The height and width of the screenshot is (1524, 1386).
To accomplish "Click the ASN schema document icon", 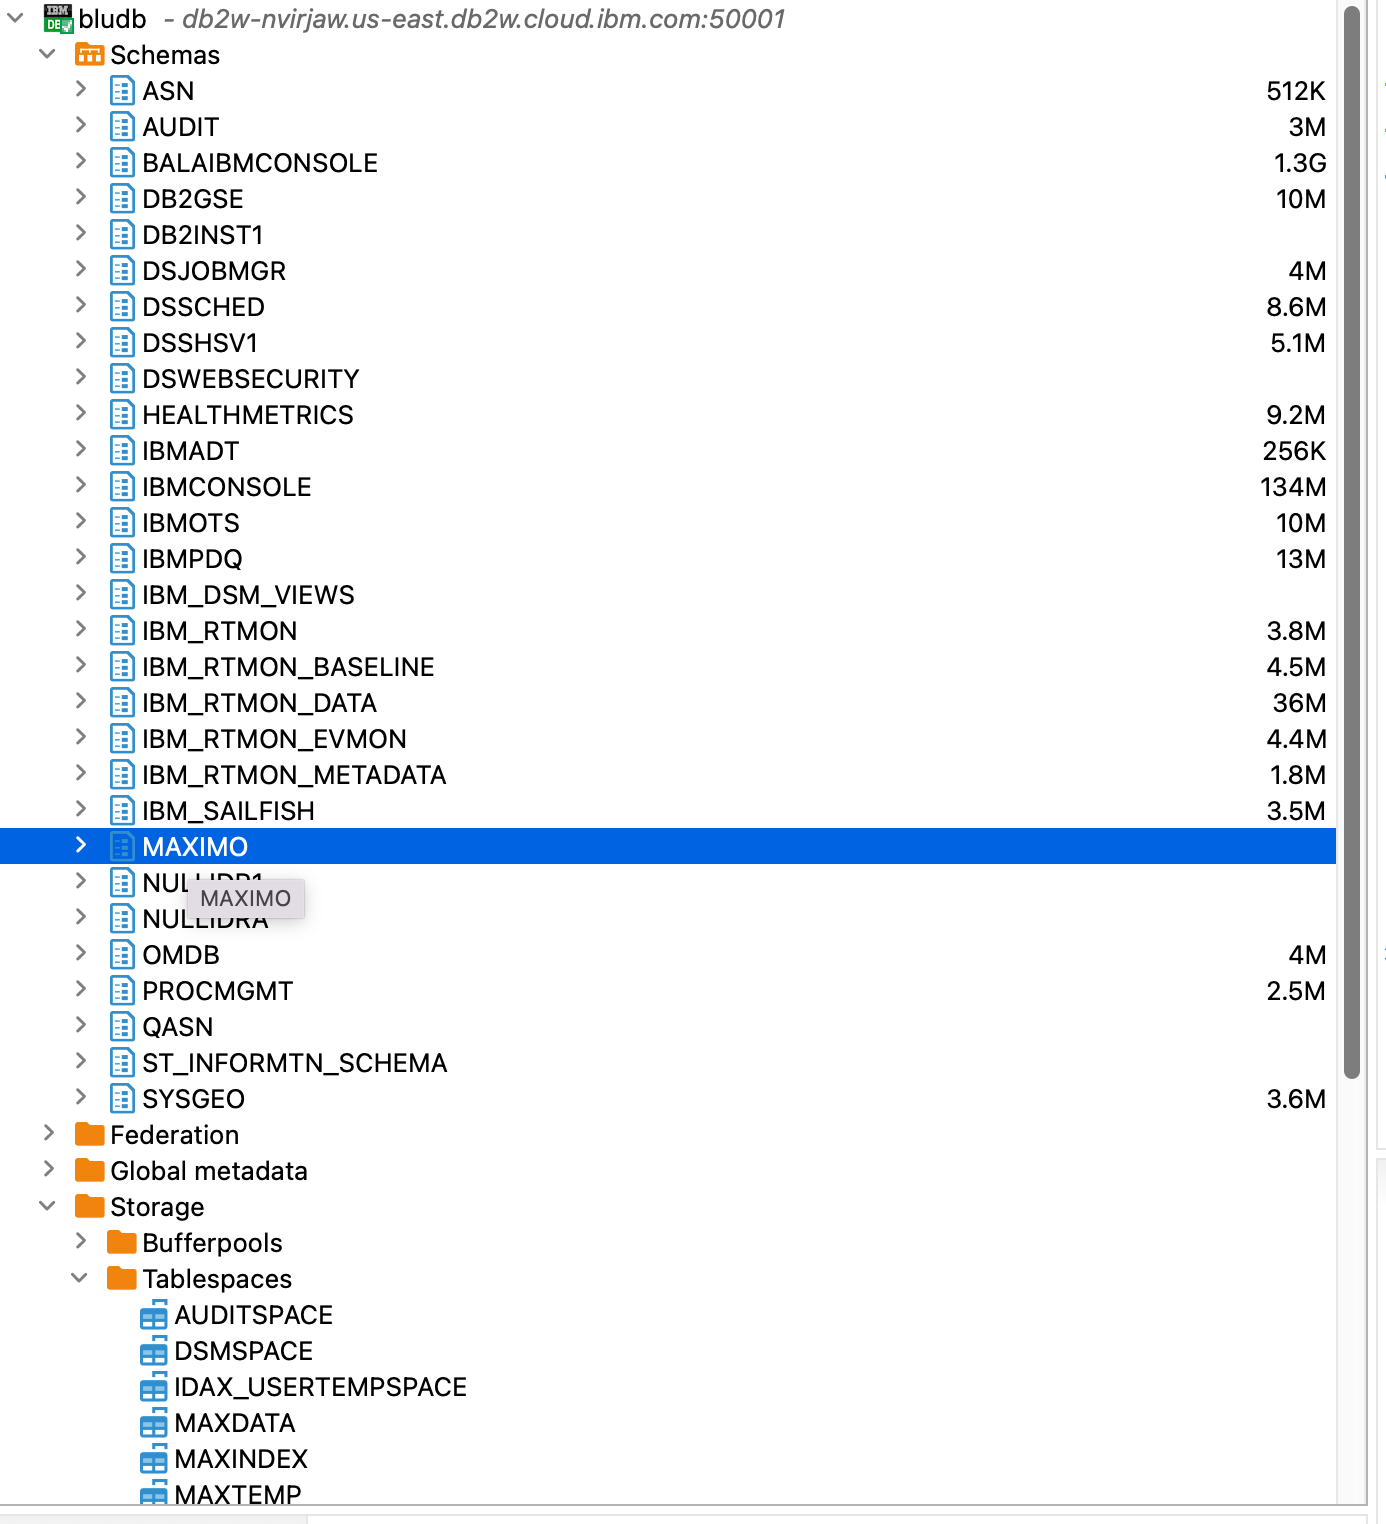I will [x=121, y=90].
